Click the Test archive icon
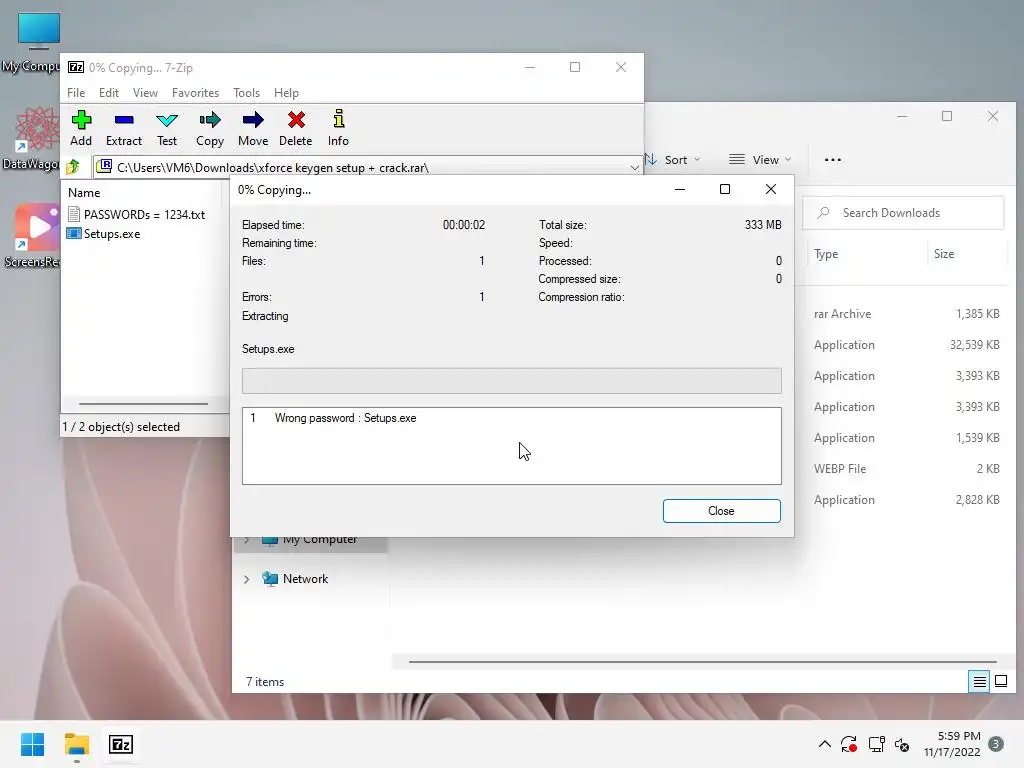The image size is (1024, 768). click(167, 128)
